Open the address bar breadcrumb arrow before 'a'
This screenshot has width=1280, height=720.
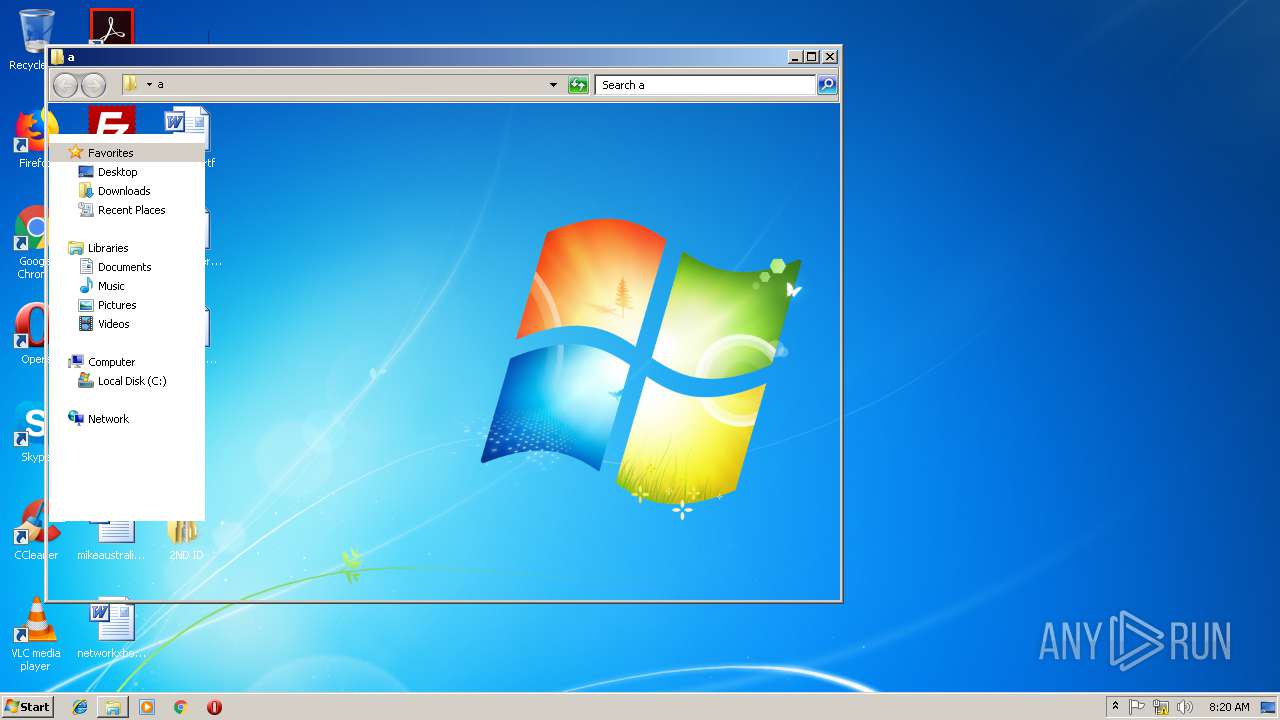[x=149, y=85]
